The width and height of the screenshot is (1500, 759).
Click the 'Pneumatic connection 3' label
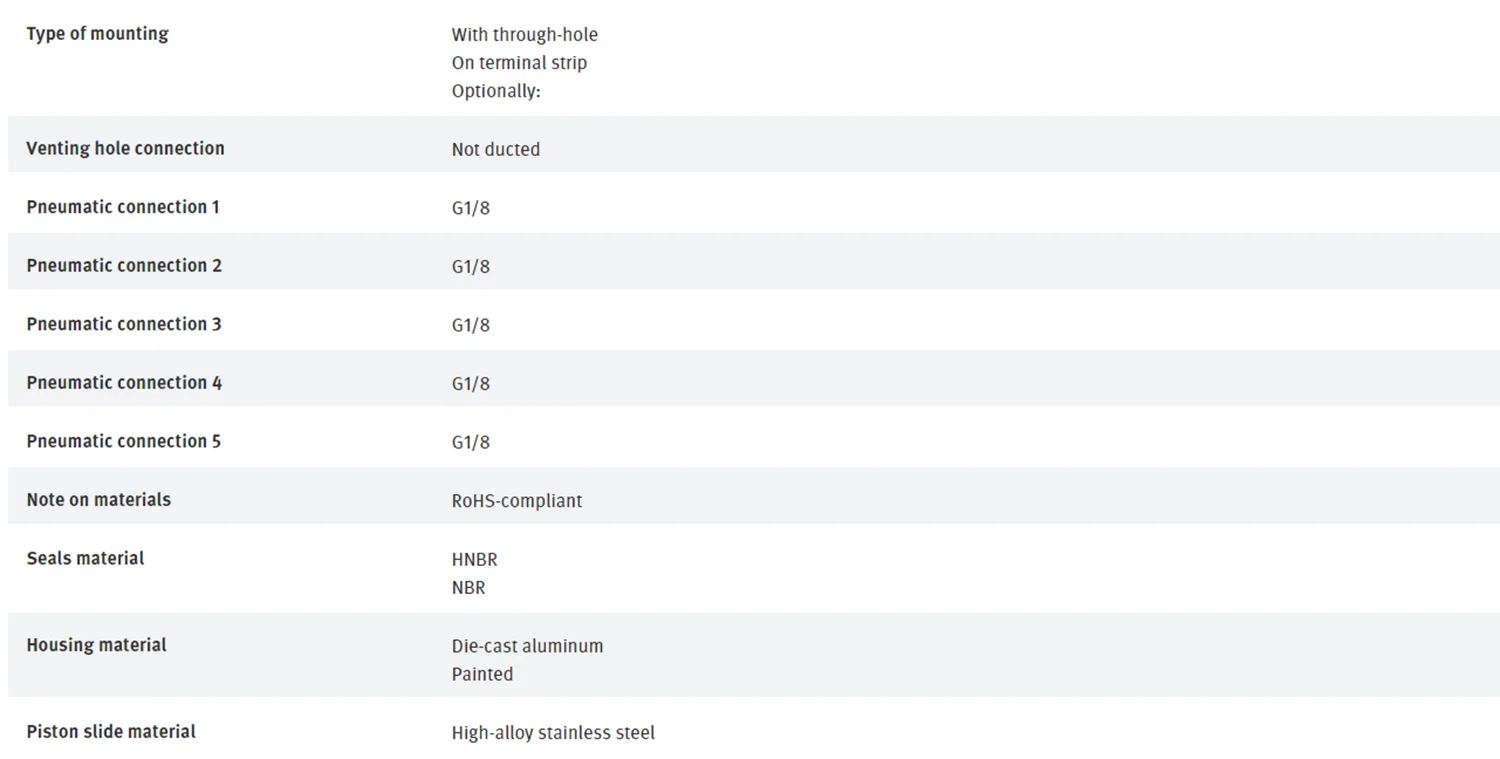124,324
